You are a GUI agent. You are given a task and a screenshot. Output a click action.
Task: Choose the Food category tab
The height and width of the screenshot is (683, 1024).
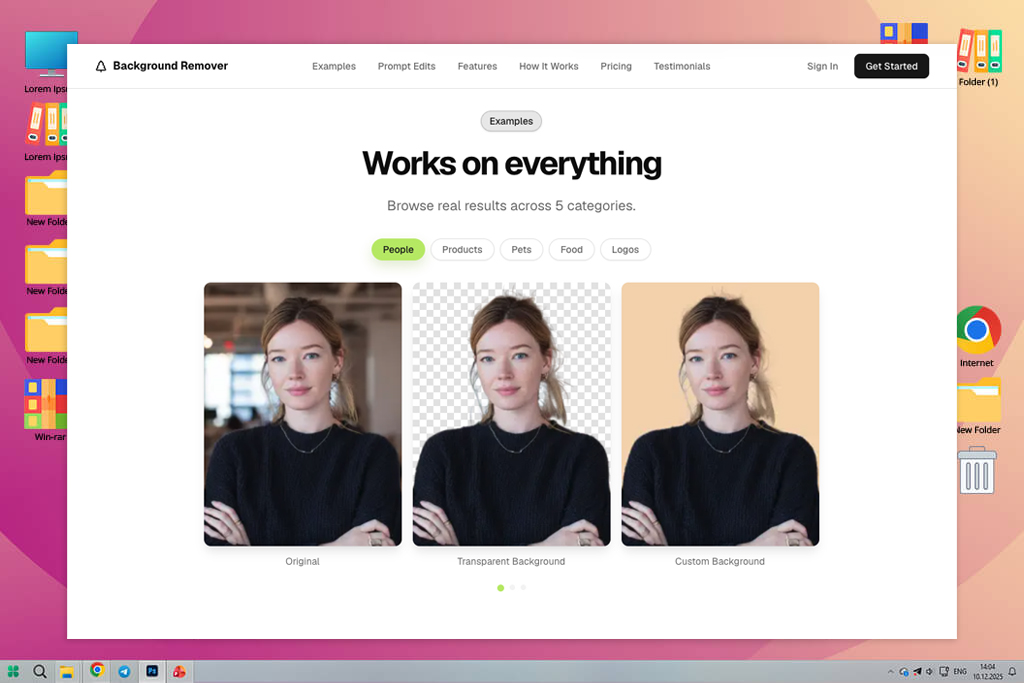571,249
